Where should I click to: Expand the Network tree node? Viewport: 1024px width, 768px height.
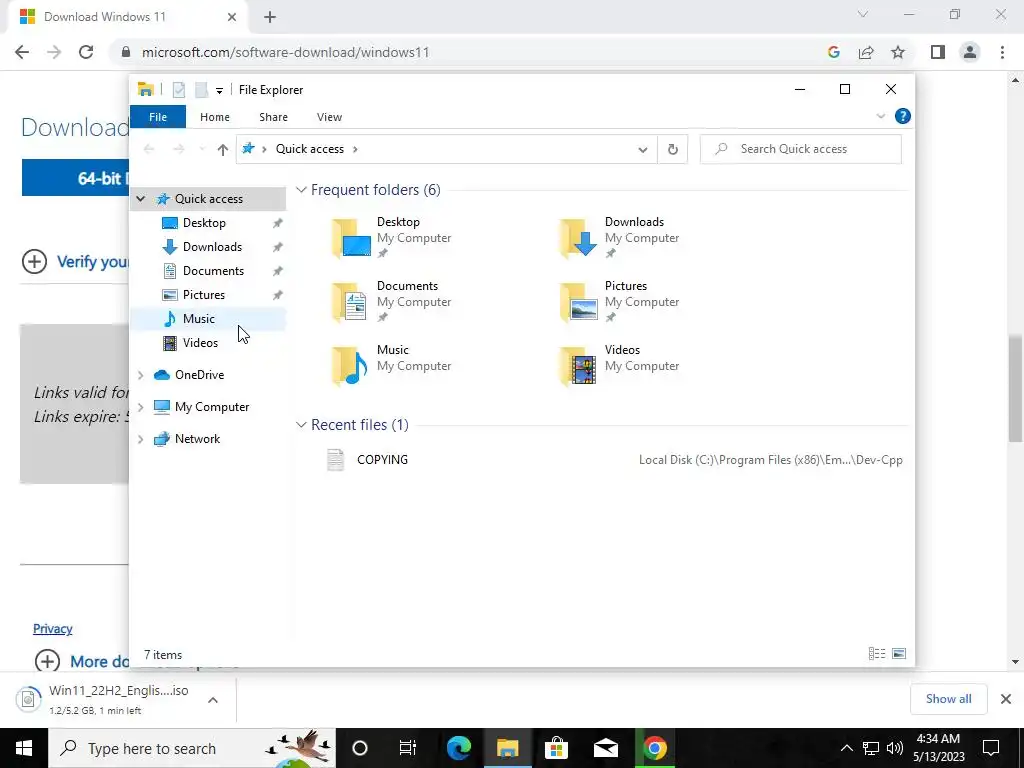click(x=140, y=439)
